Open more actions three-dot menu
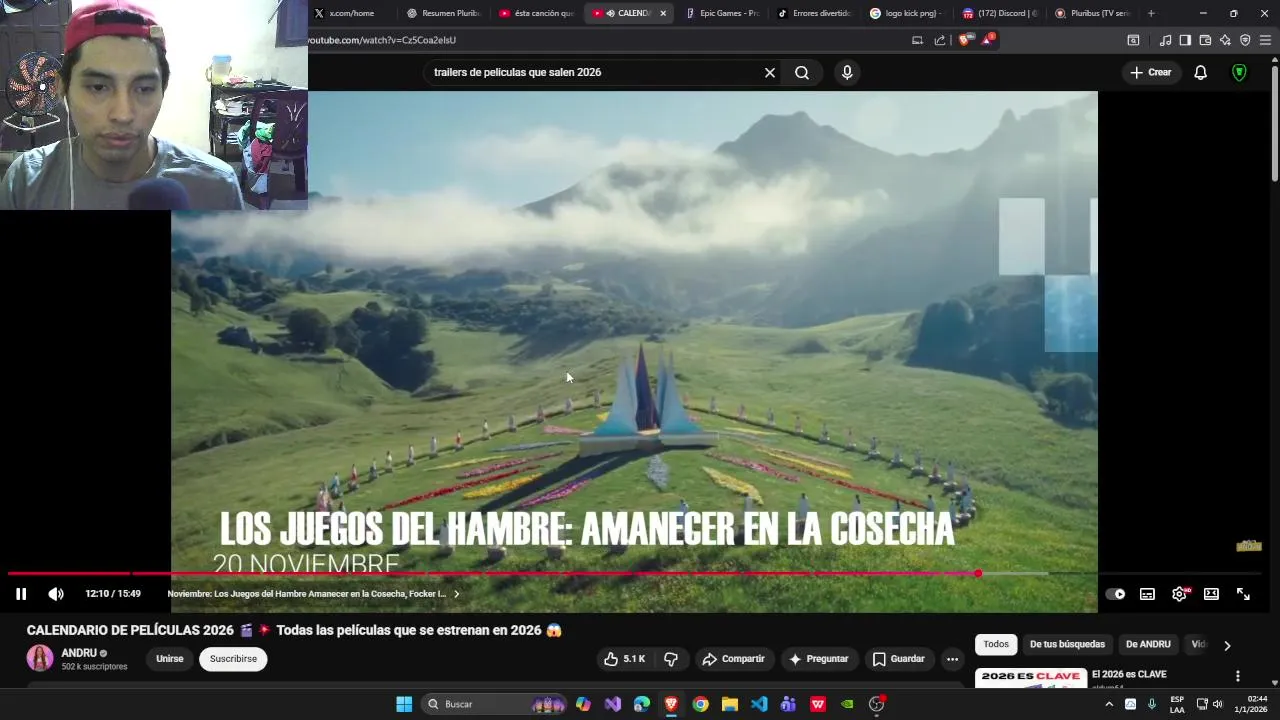This screenshot has height=720, width=1280. pos(952,659)
